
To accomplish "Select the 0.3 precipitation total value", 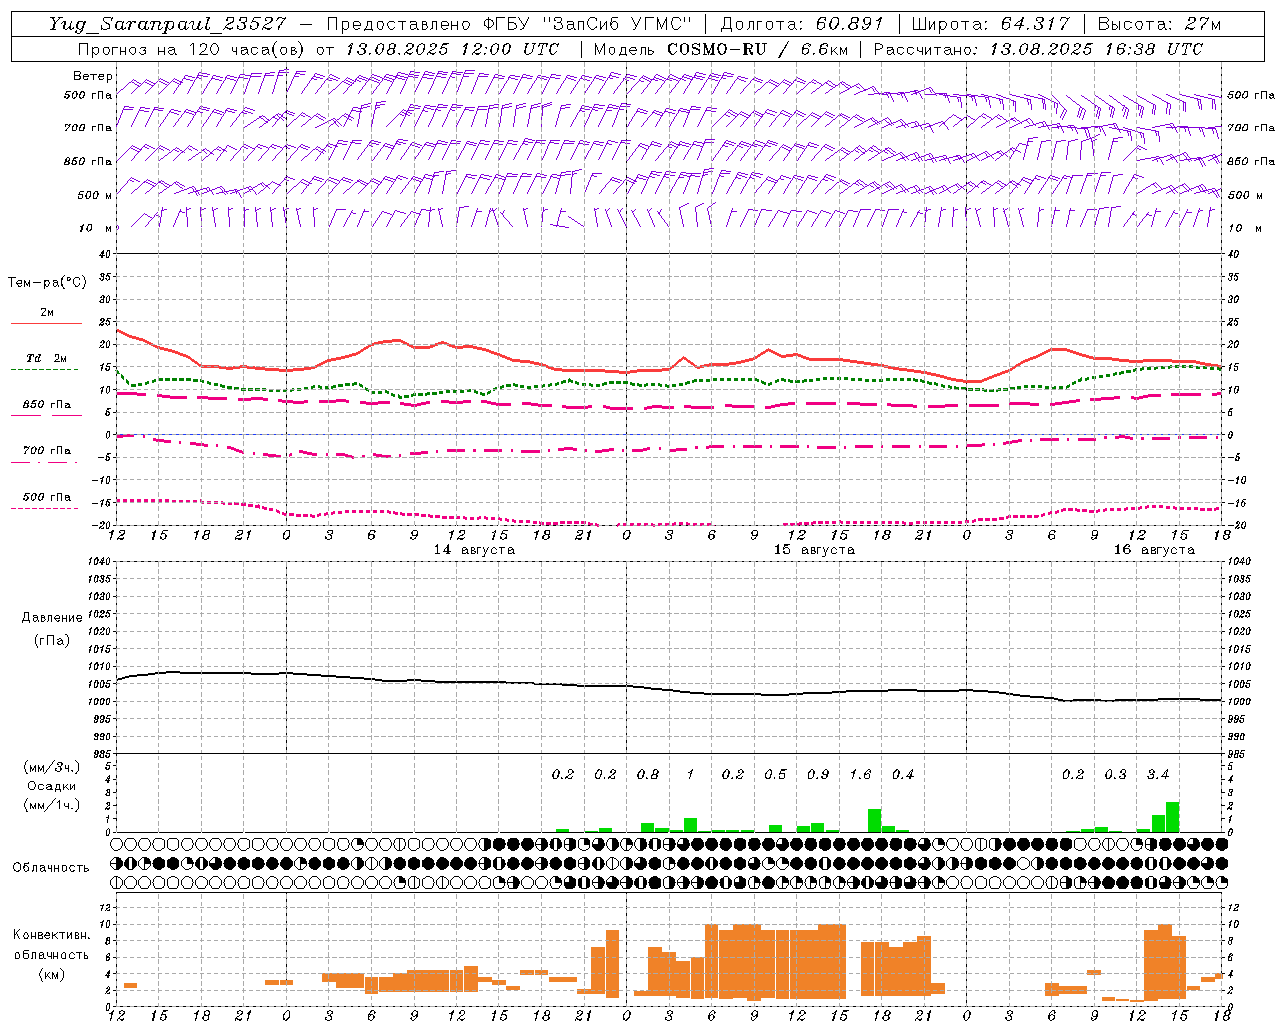I will coord(1115,775).
